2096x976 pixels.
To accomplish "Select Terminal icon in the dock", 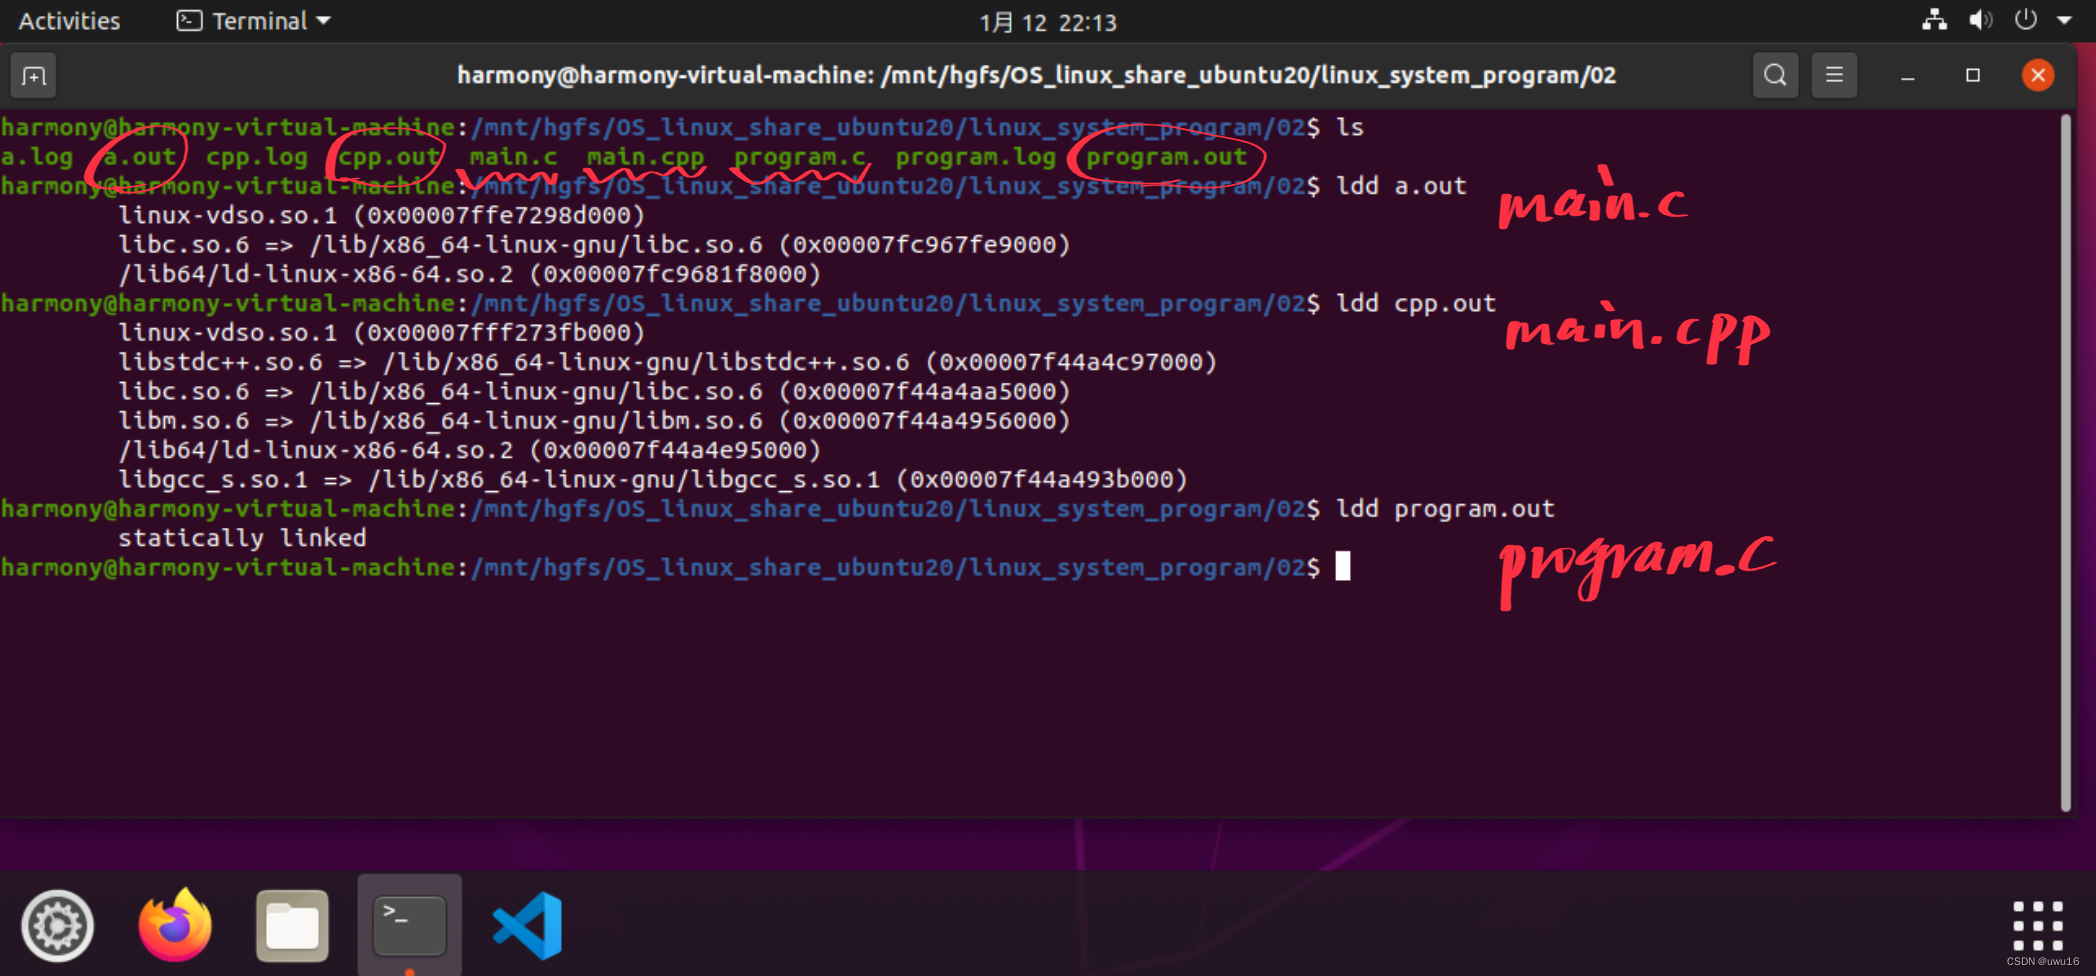I will coord(409,926).
